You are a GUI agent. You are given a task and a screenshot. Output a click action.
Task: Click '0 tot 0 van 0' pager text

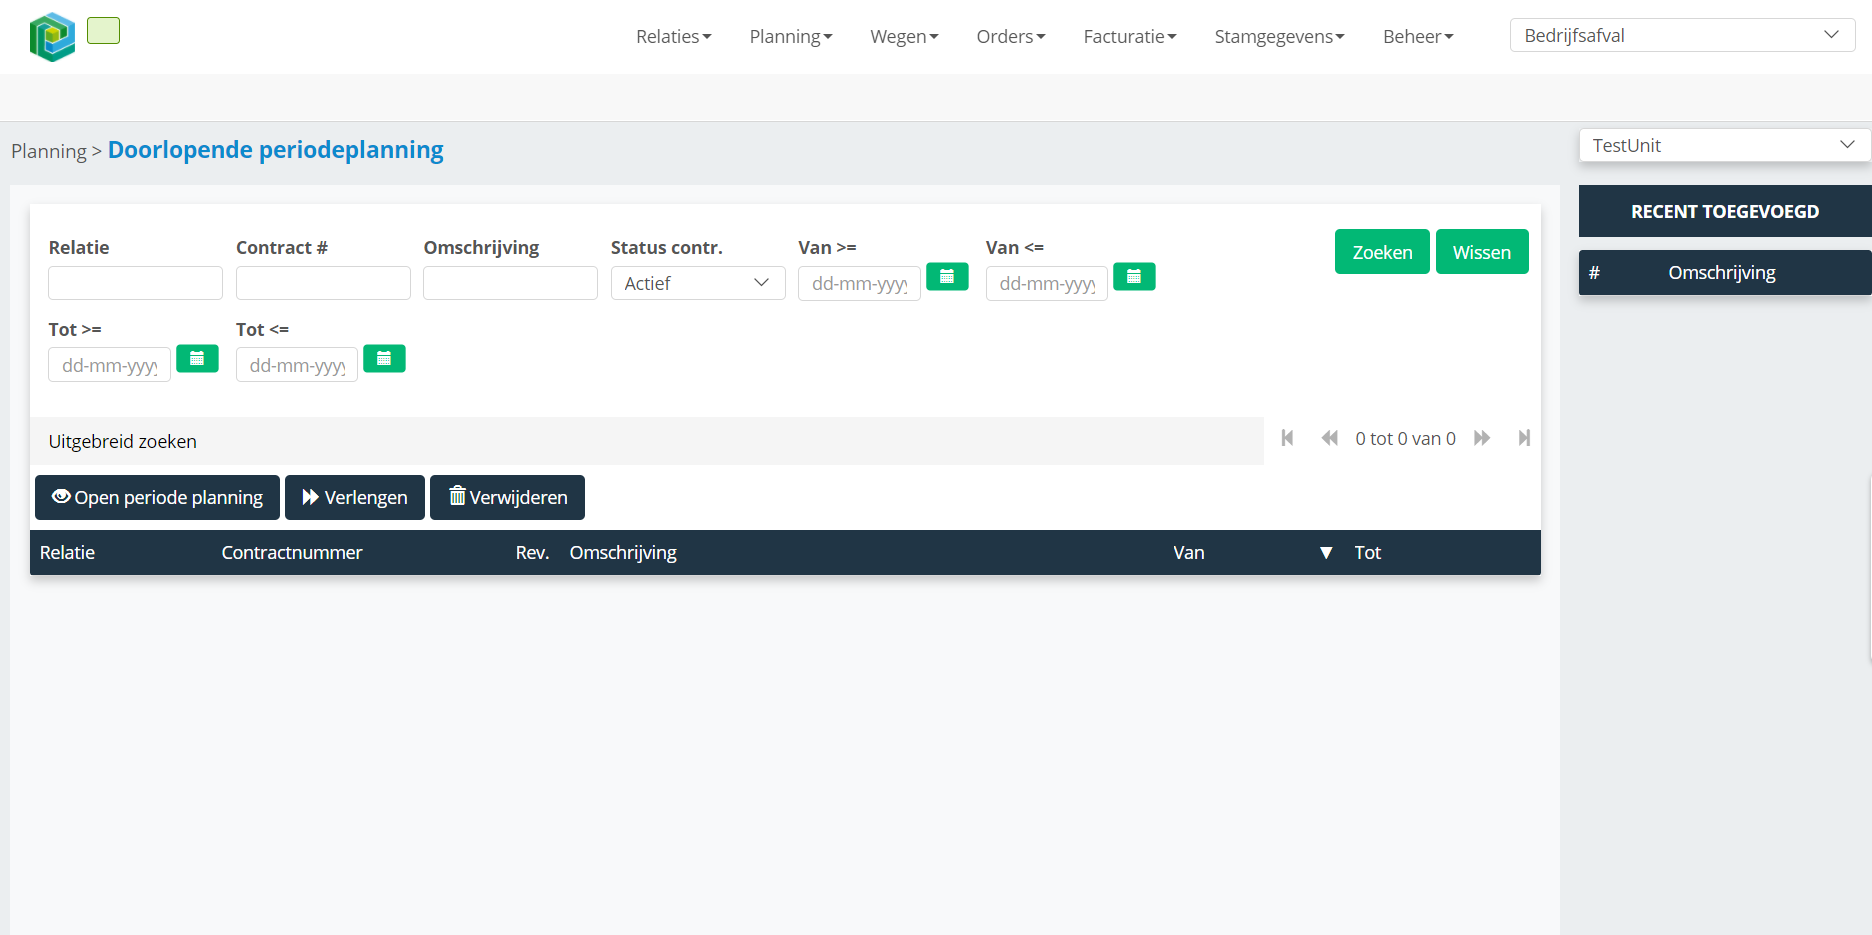pyautogui.click(x=1405, y=439)
